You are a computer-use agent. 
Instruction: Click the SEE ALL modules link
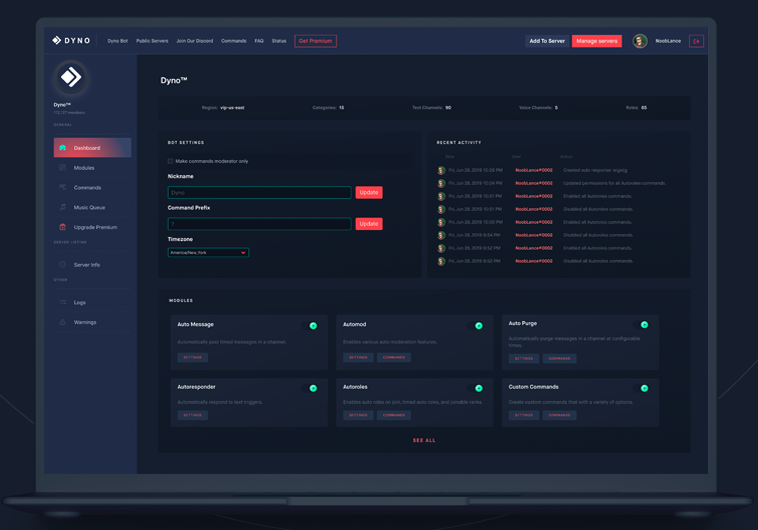[x=424, y=441]
